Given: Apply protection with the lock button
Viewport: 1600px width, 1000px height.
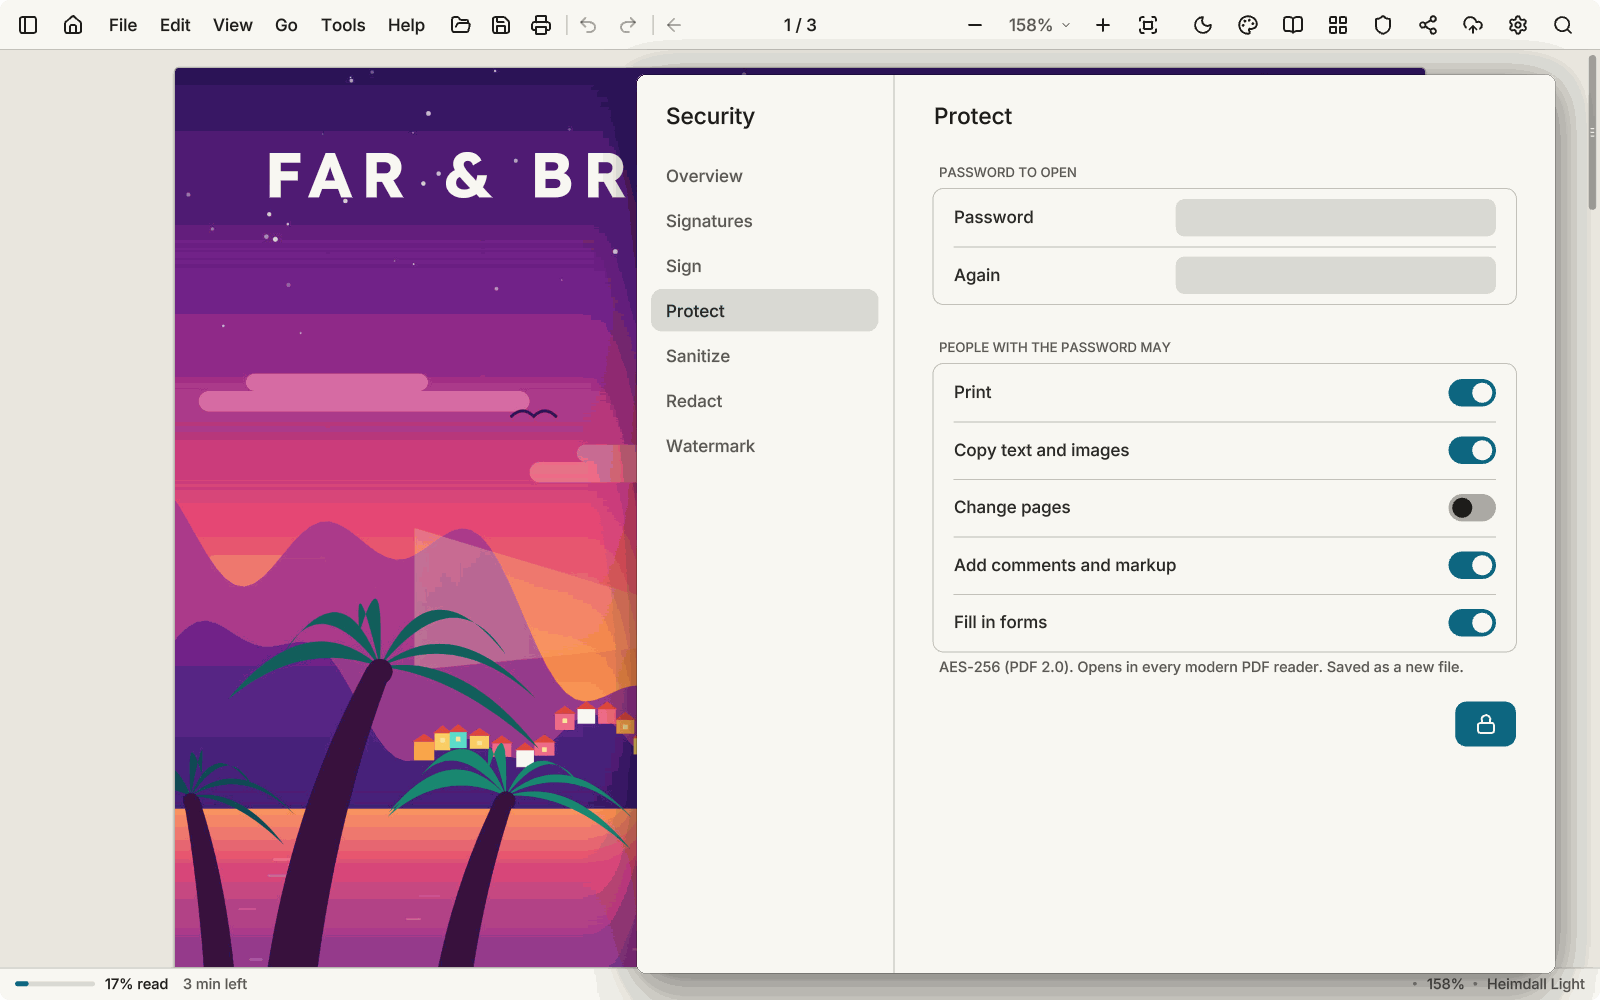Looking at the screenshot, I should (1485, 724).
